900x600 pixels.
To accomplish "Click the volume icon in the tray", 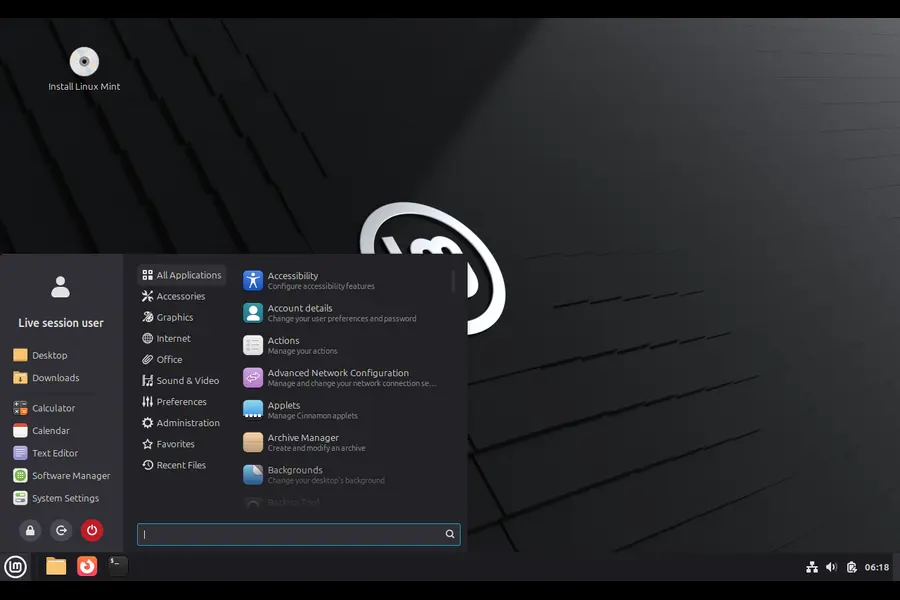I will click(x=831, y=566).
